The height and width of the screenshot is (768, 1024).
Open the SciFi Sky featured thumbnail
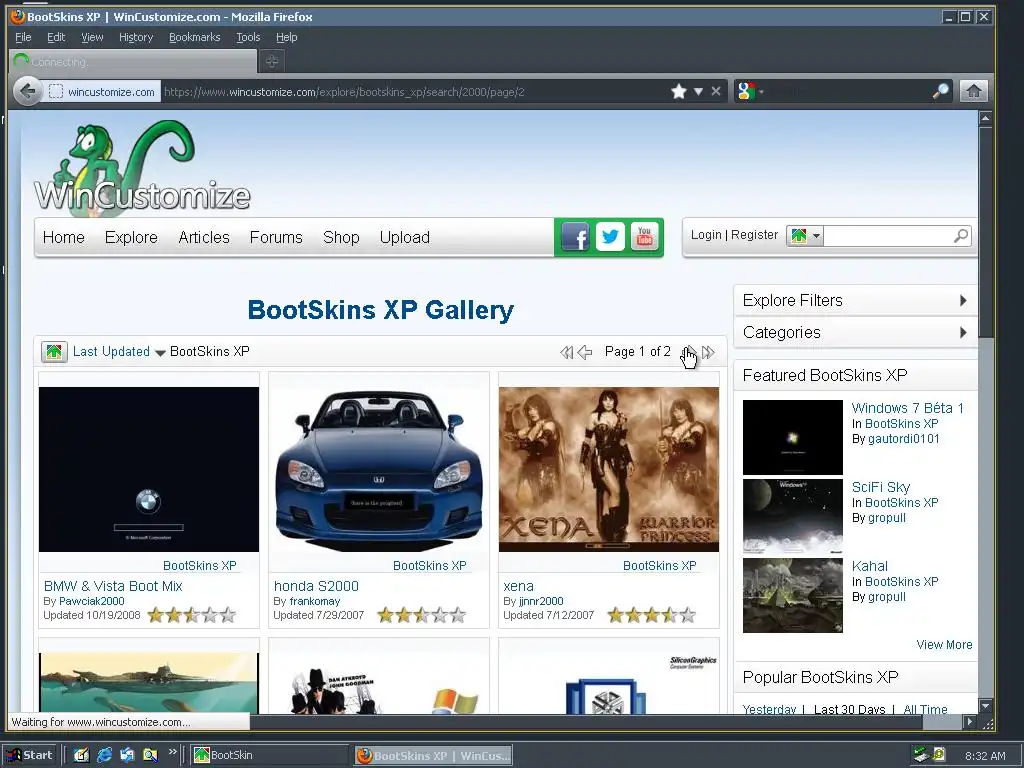(793, 517)
